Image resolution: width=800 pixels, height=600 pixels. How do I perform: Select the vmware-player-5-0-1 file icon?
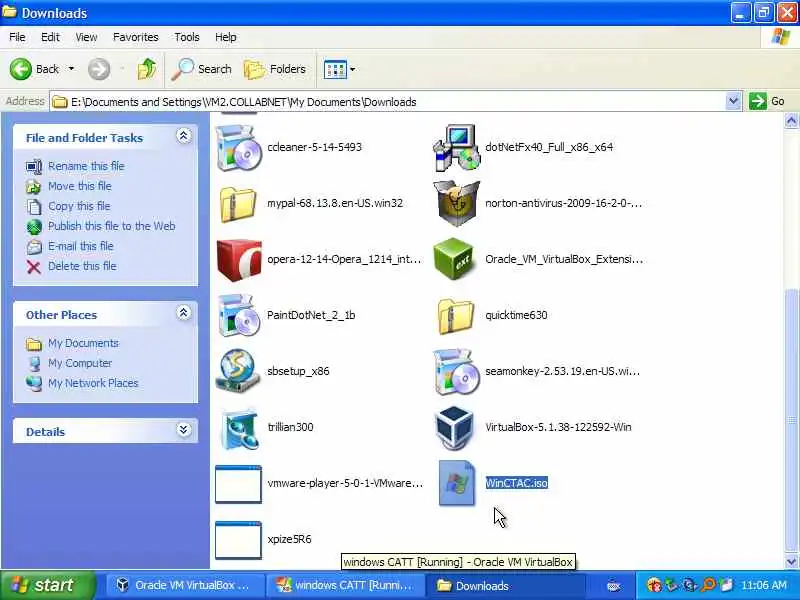pos(238,484)
